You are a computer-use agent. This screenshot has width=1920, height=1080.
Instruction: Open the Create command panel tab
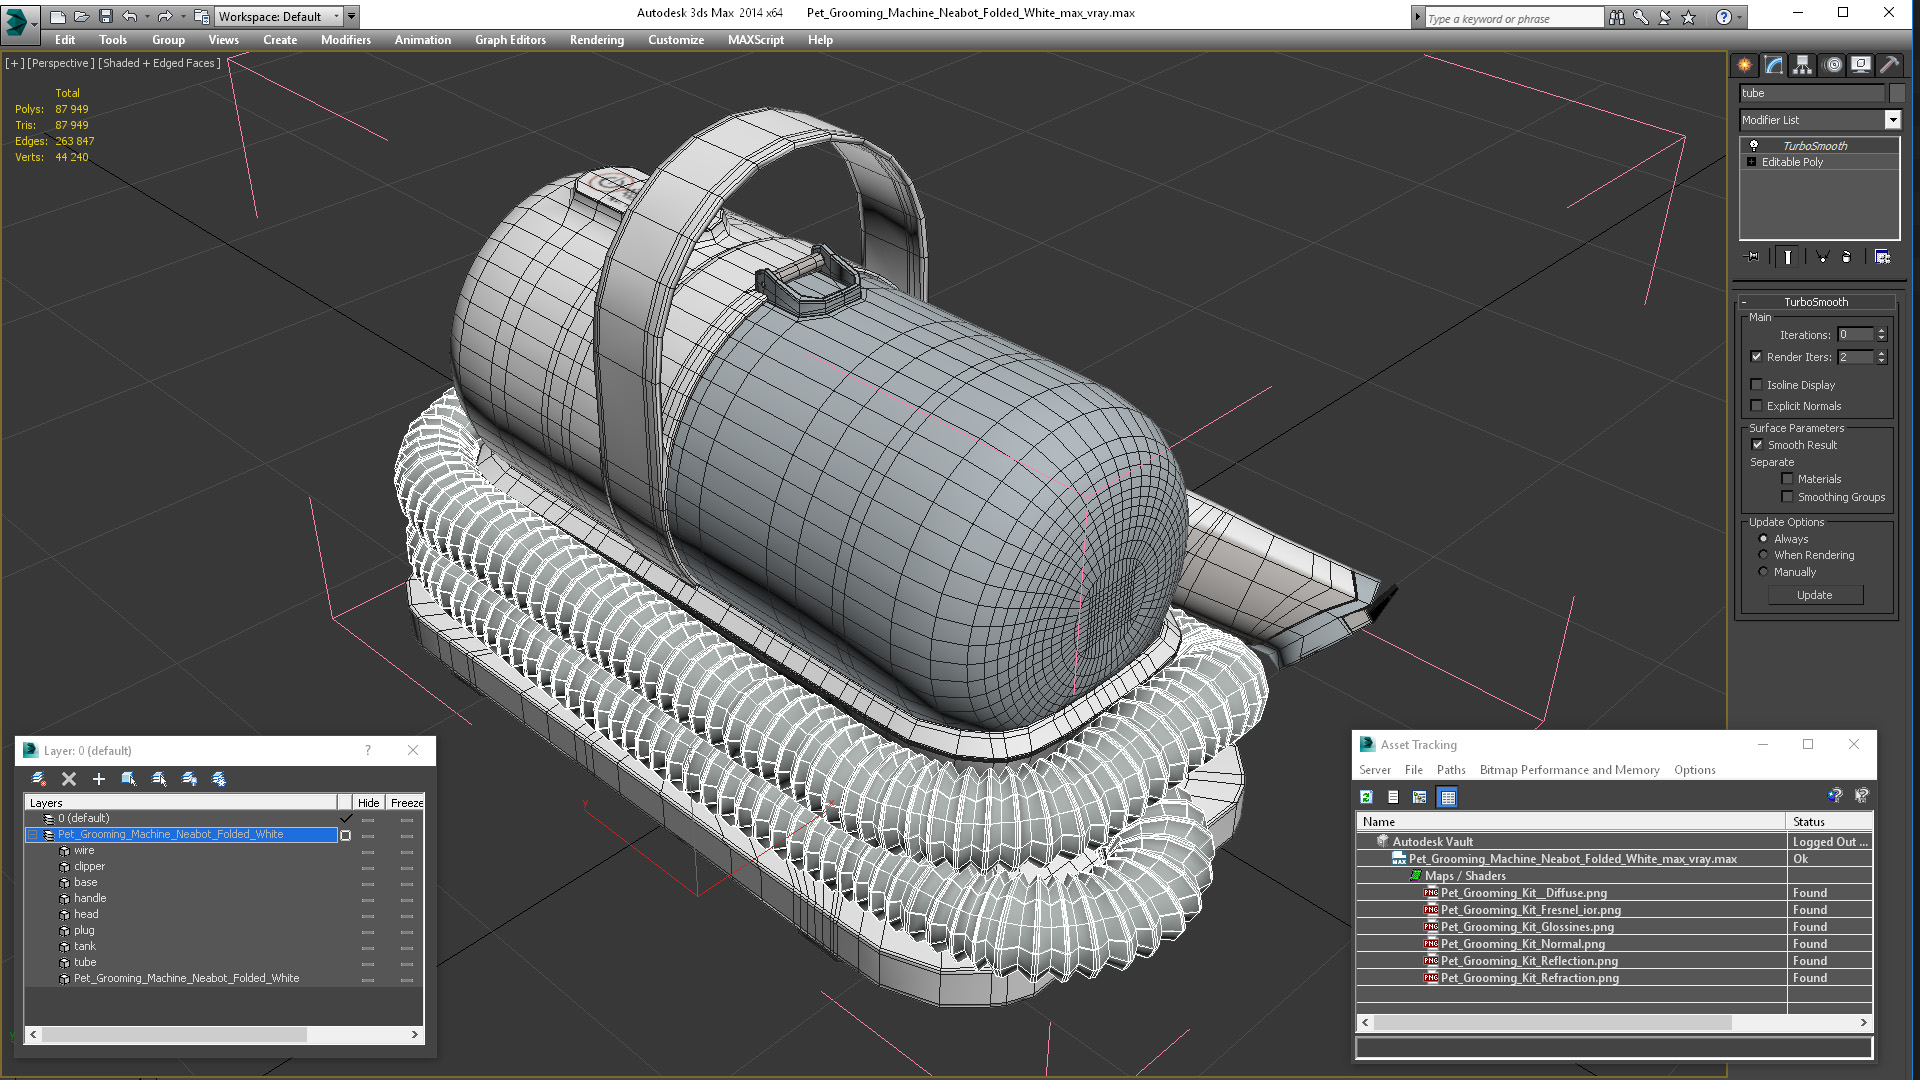tap(1745, 65)
